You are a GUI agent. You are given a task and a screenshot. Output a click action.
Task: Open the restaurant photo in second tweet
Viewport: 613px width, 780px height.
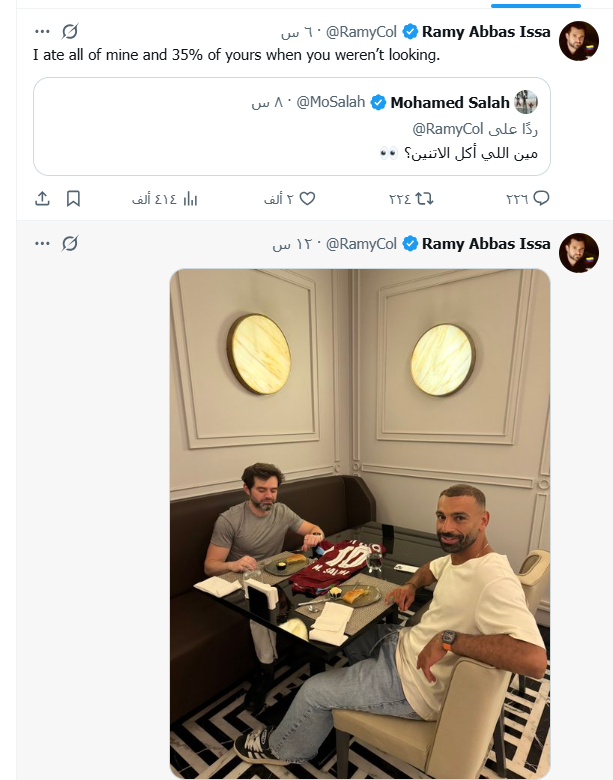pyautogui.click(x=360, y=523)
